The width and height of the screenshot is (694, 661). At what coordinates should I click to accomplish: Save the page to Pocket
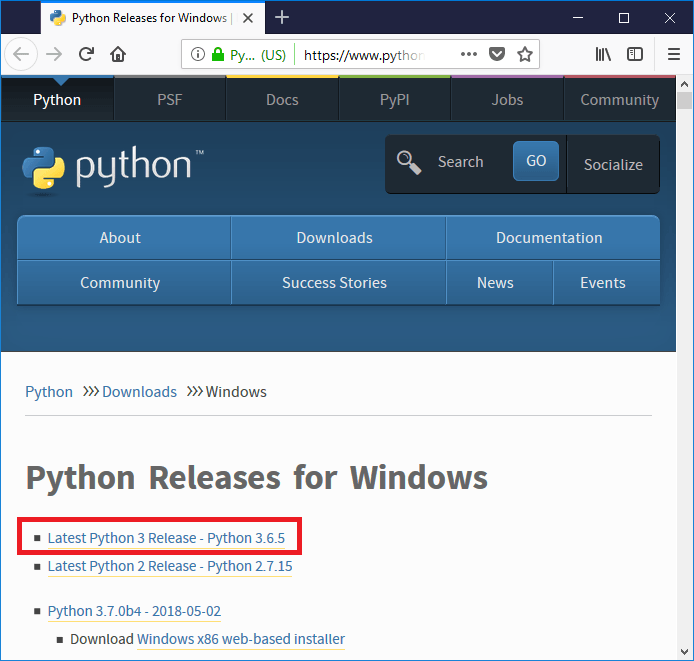[497, 54]
